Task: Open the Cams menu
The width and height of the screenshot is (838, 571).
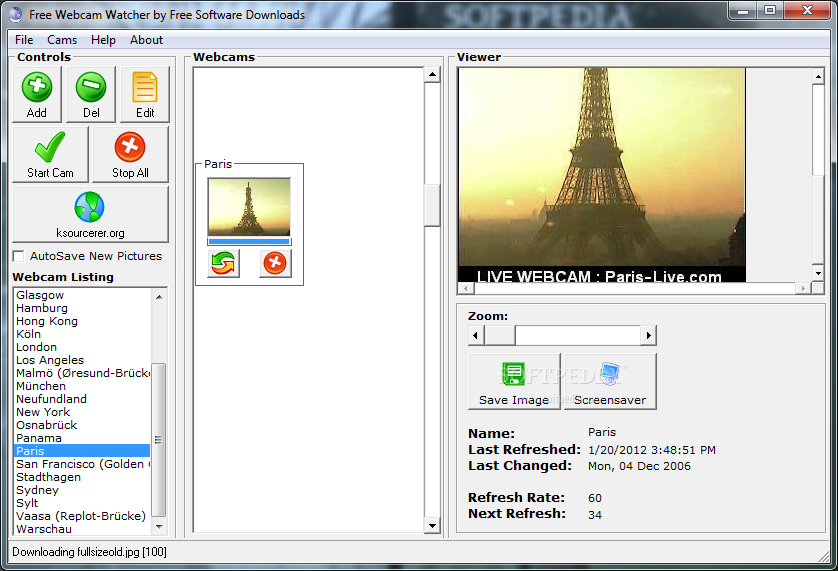Action: [62, 40]
